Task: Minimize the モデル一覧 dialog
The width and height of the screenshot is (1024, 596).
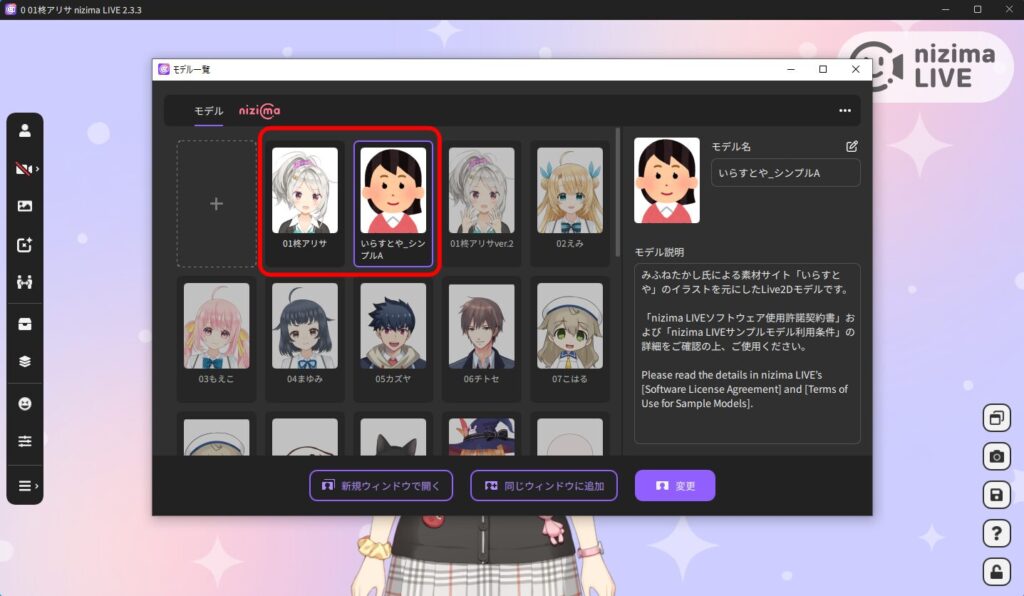Action: 791,69
